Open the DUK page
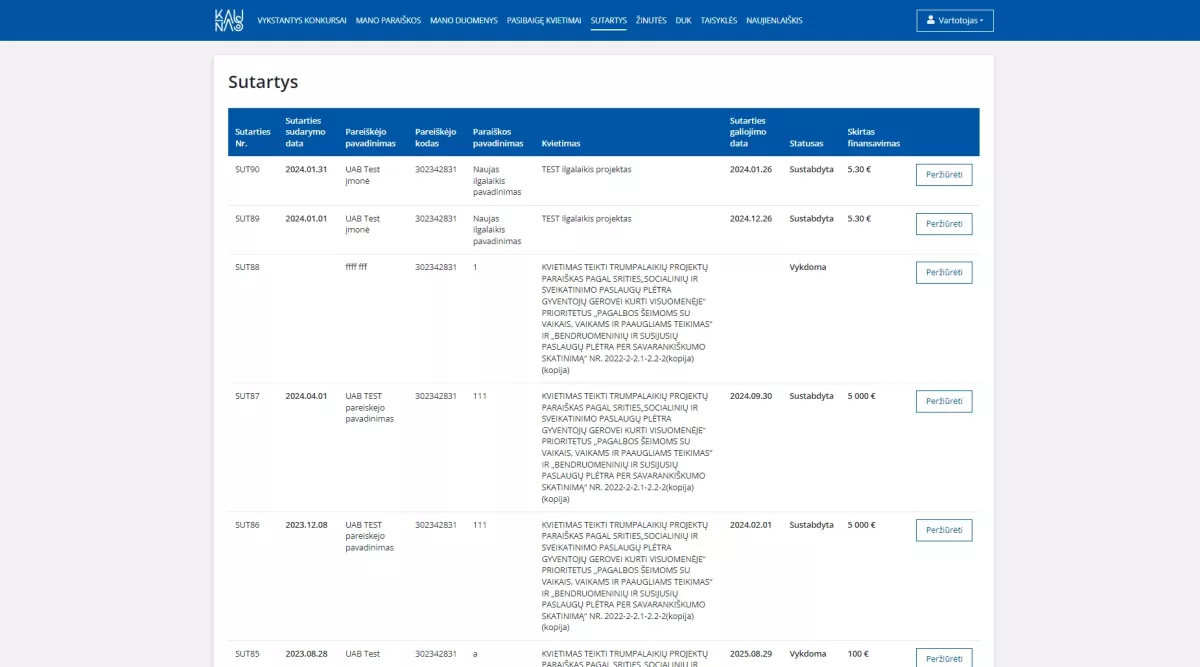The image size is (1200, 667). click(683, 19)
